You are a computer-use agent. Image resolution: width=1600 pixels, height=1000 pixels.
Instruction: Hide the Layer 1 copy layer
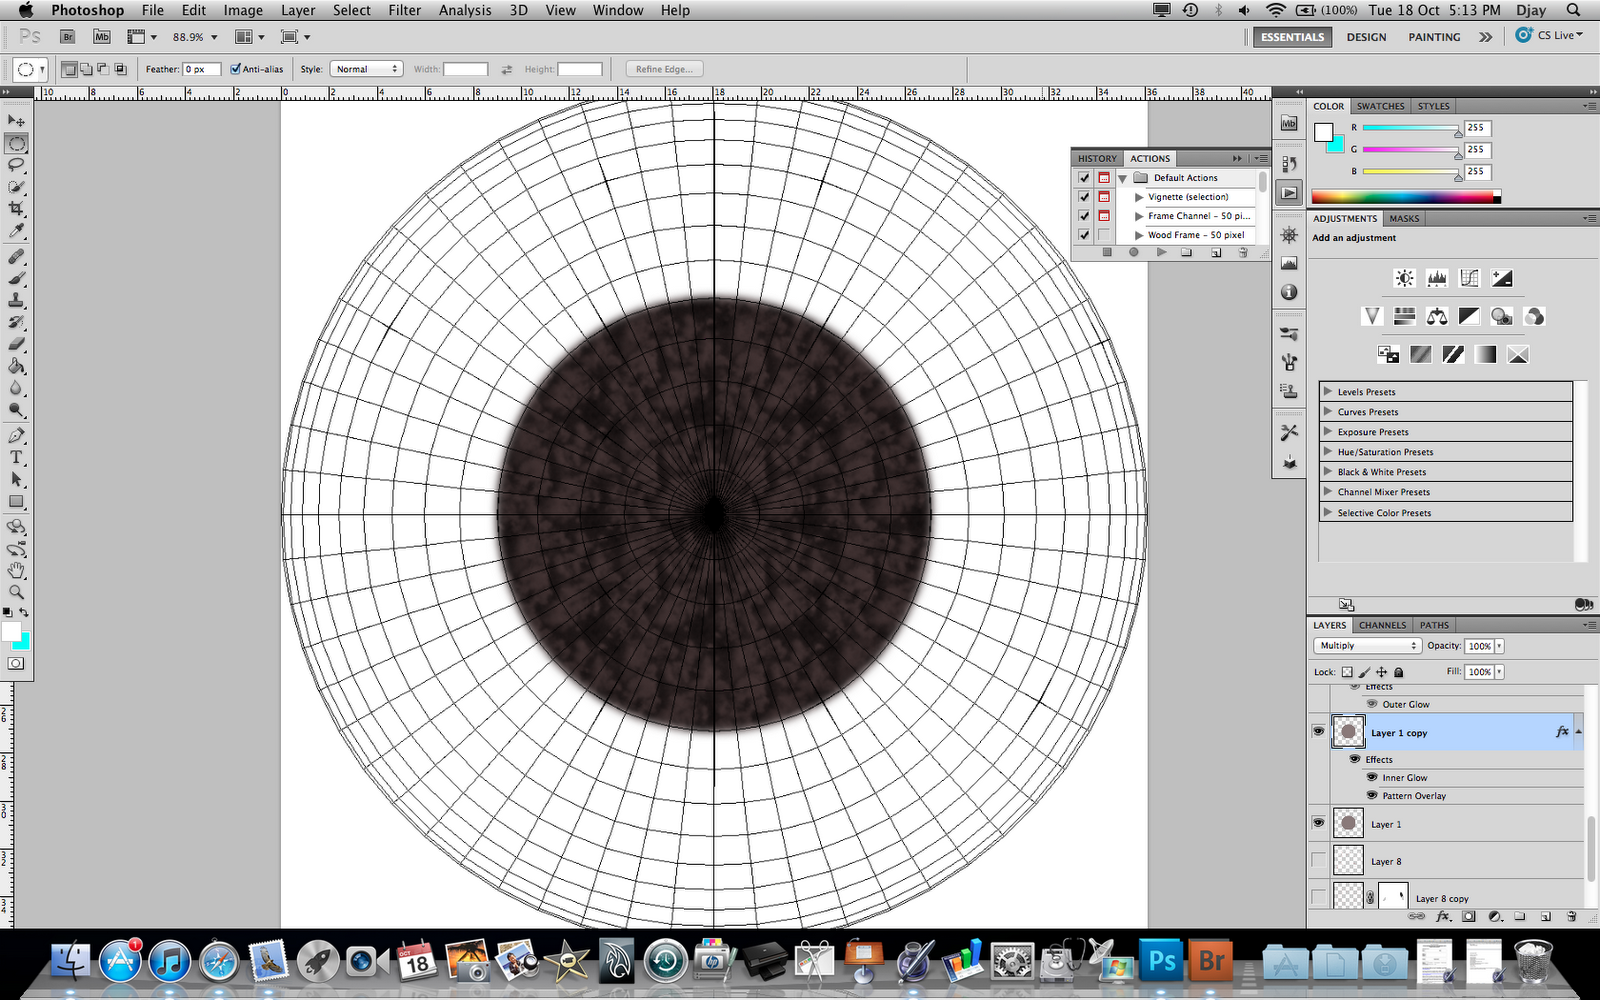coord(1318,732)
